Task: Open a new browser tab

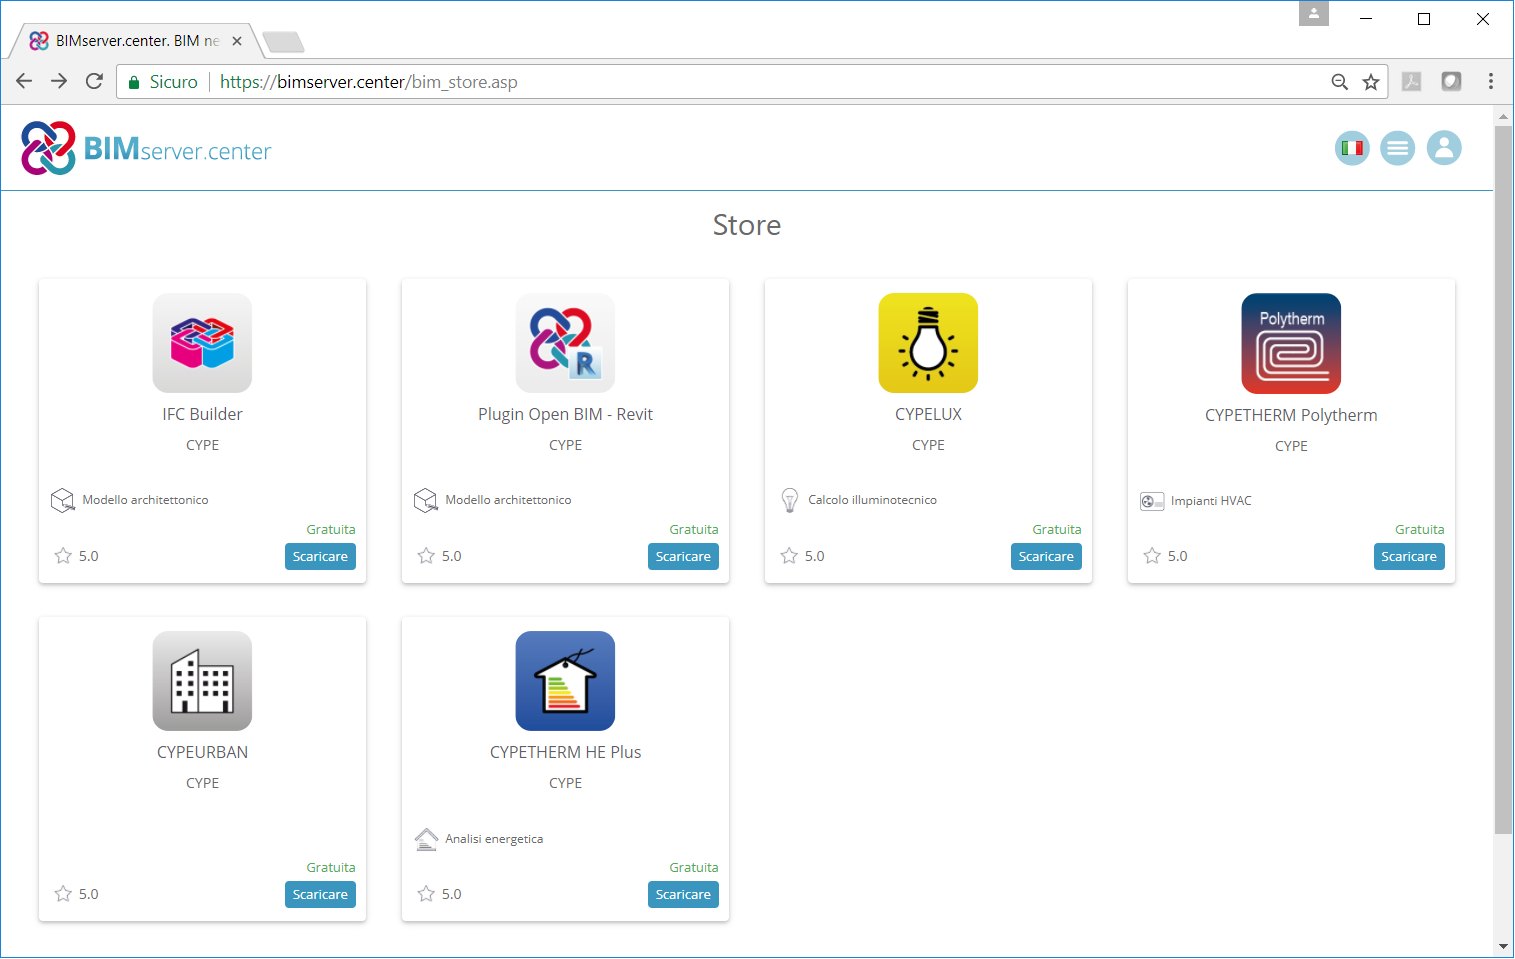Action: point(283,42)
